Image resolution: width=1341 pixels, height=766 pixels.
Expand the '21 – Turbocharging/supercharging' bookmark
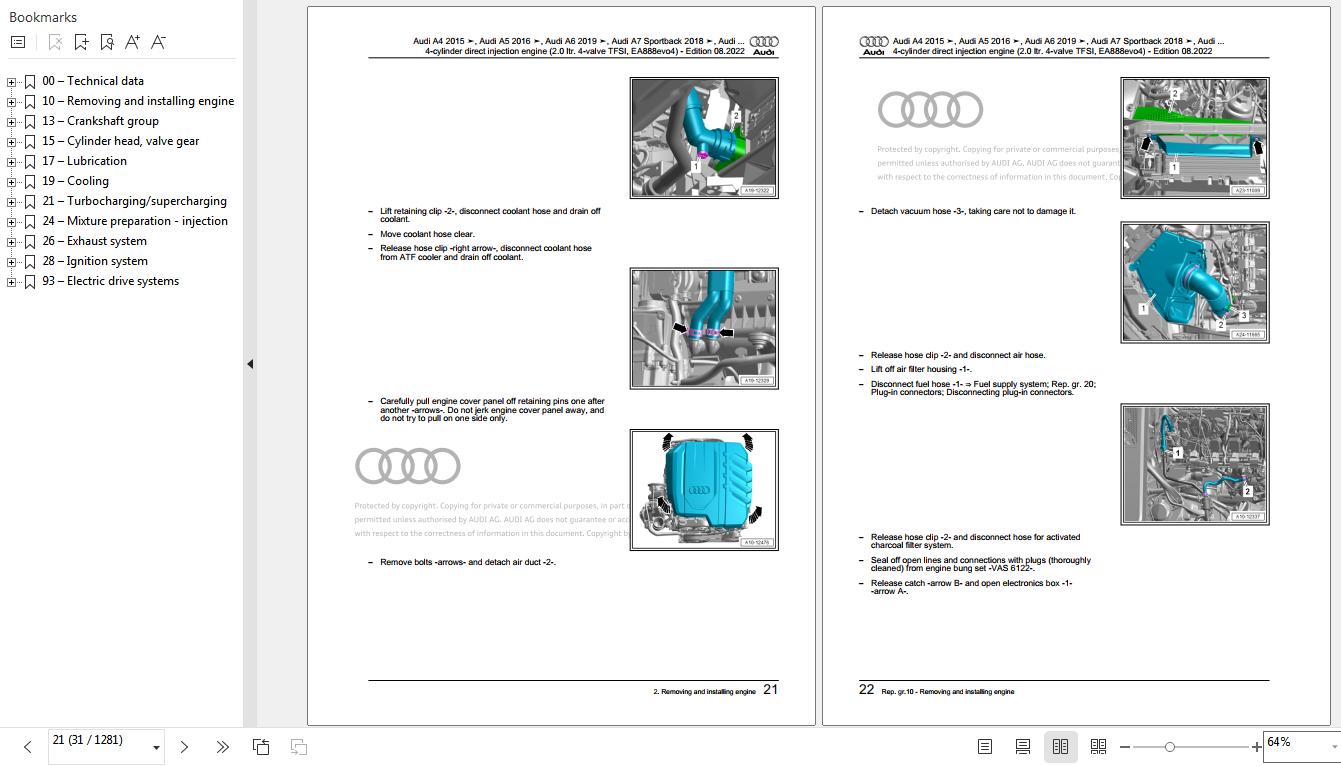point(11,202)
